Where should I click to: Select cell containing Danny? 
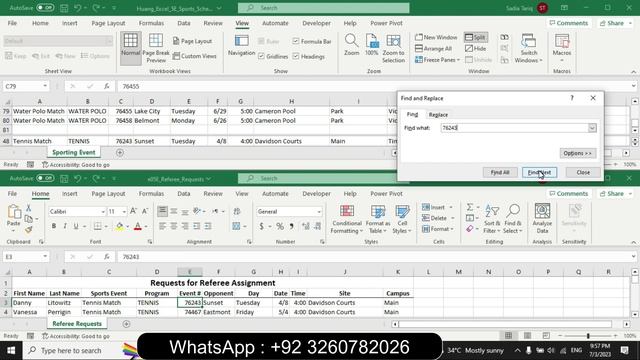click(x=29, y=302)
